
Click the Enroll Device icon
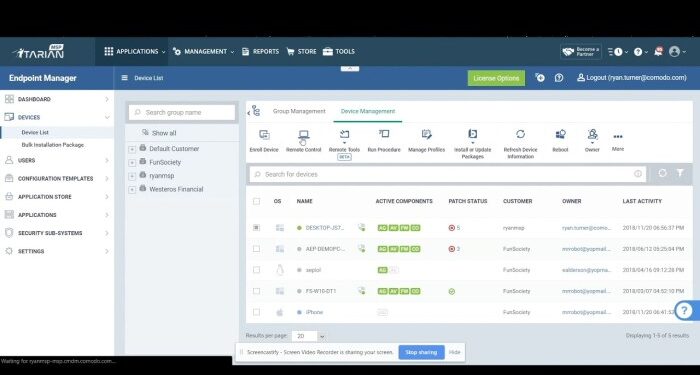pos(264,135)
